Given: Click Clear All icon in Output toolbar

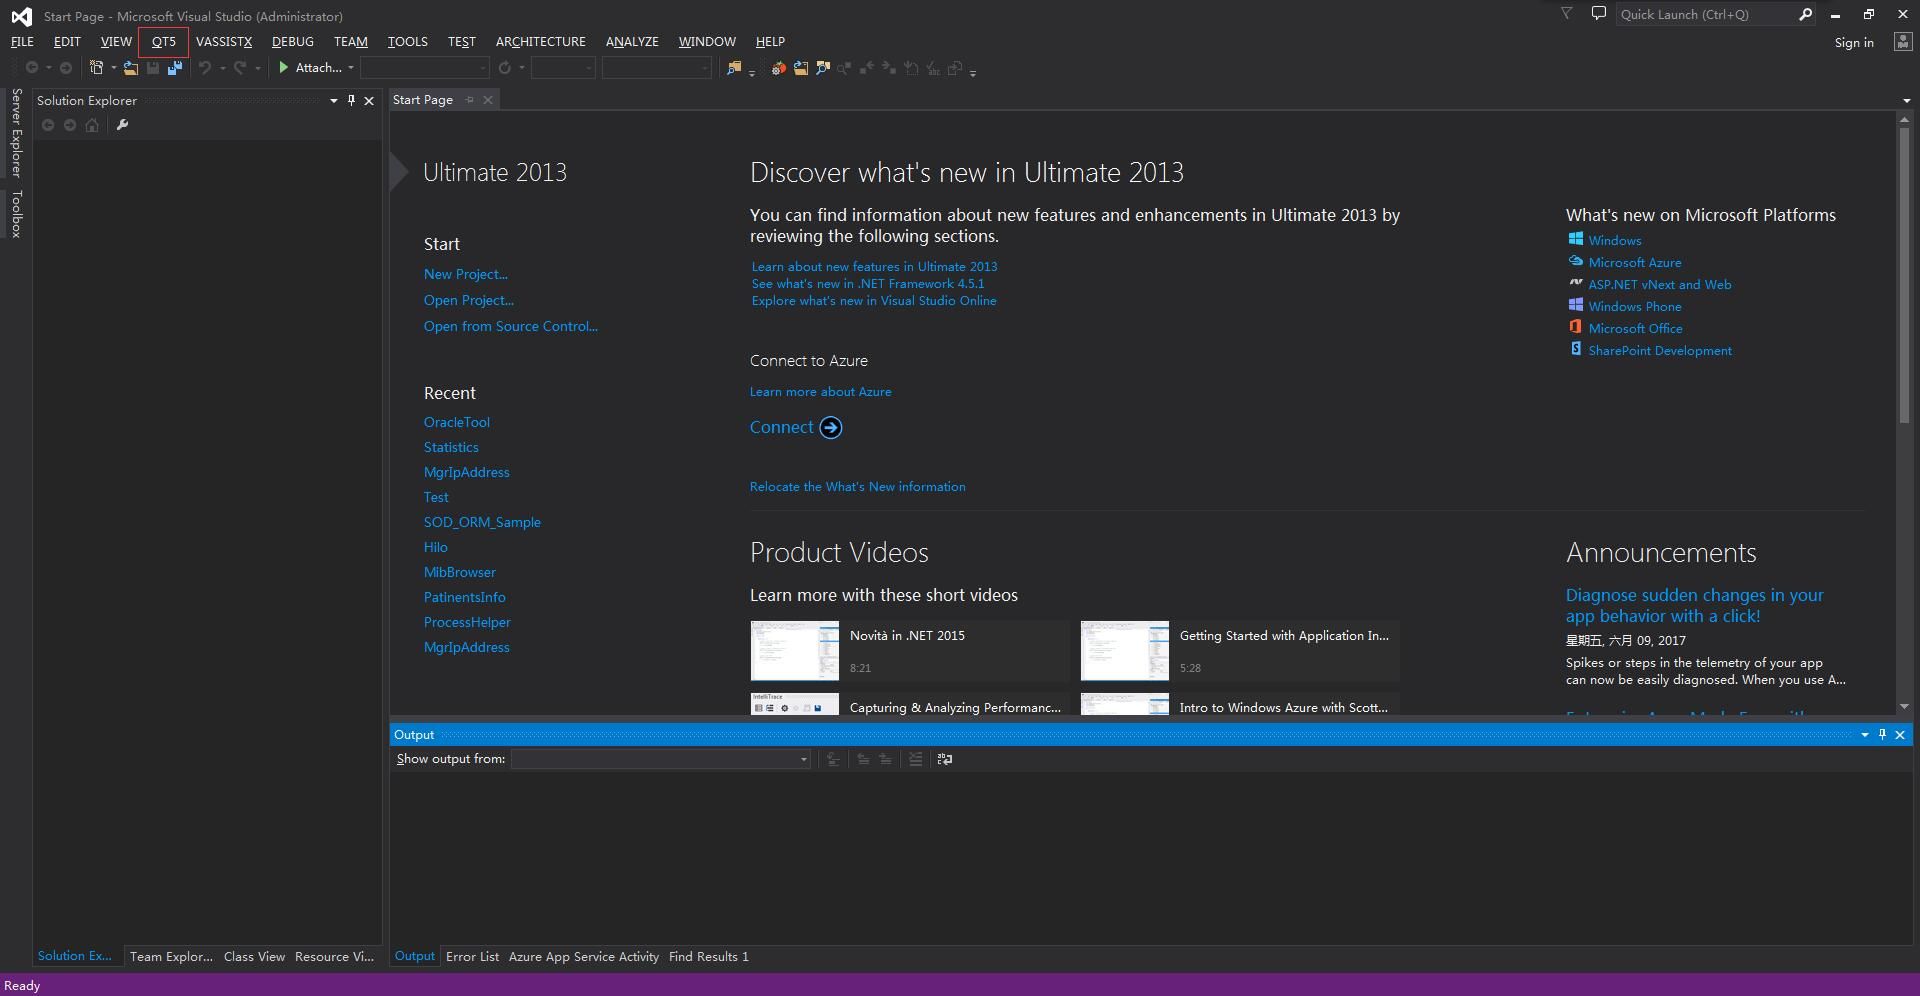Looking at the screenshot, I should click(915, 759).
